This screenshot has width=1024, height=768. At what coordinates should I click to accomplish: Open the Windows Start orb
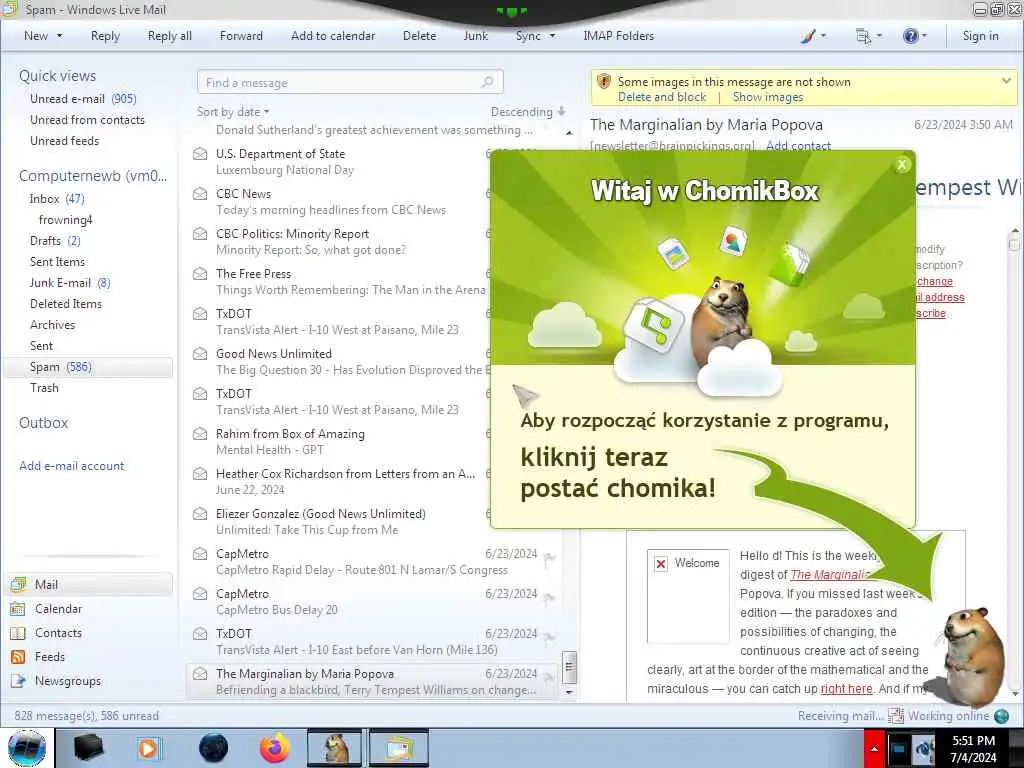point(27,748)
